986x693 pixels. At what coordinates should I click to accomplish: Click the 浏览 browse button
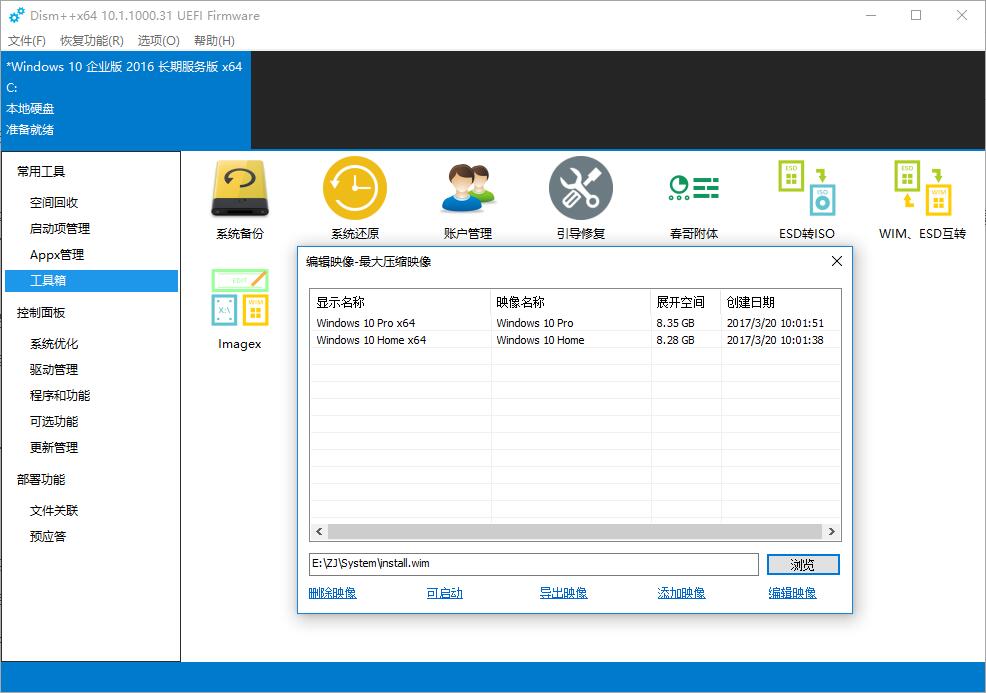[802, 565]
